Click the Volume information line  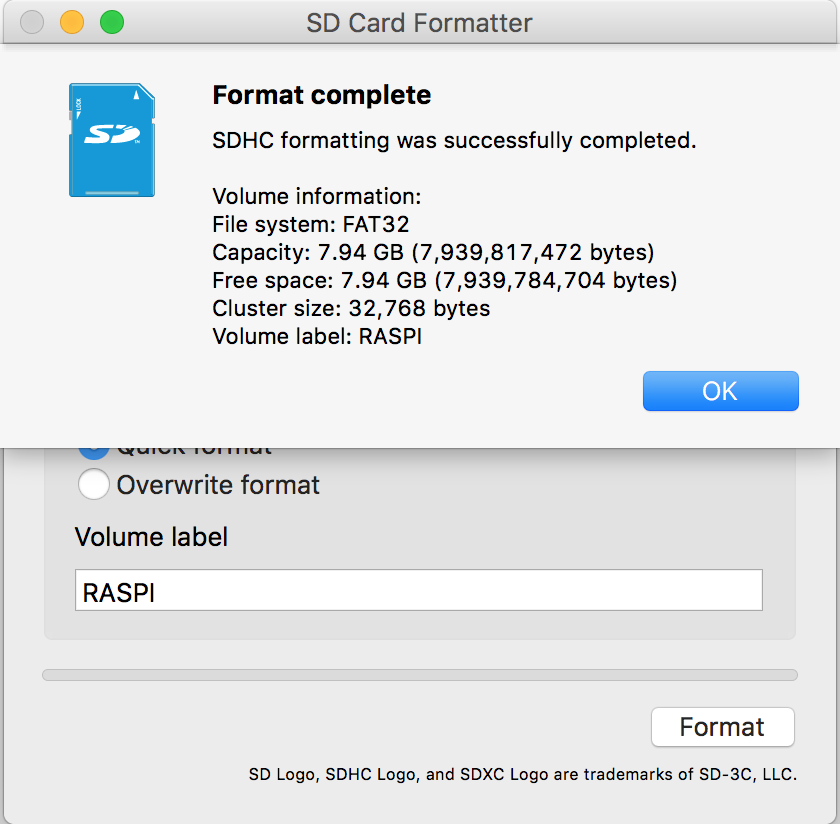(317, 196)
